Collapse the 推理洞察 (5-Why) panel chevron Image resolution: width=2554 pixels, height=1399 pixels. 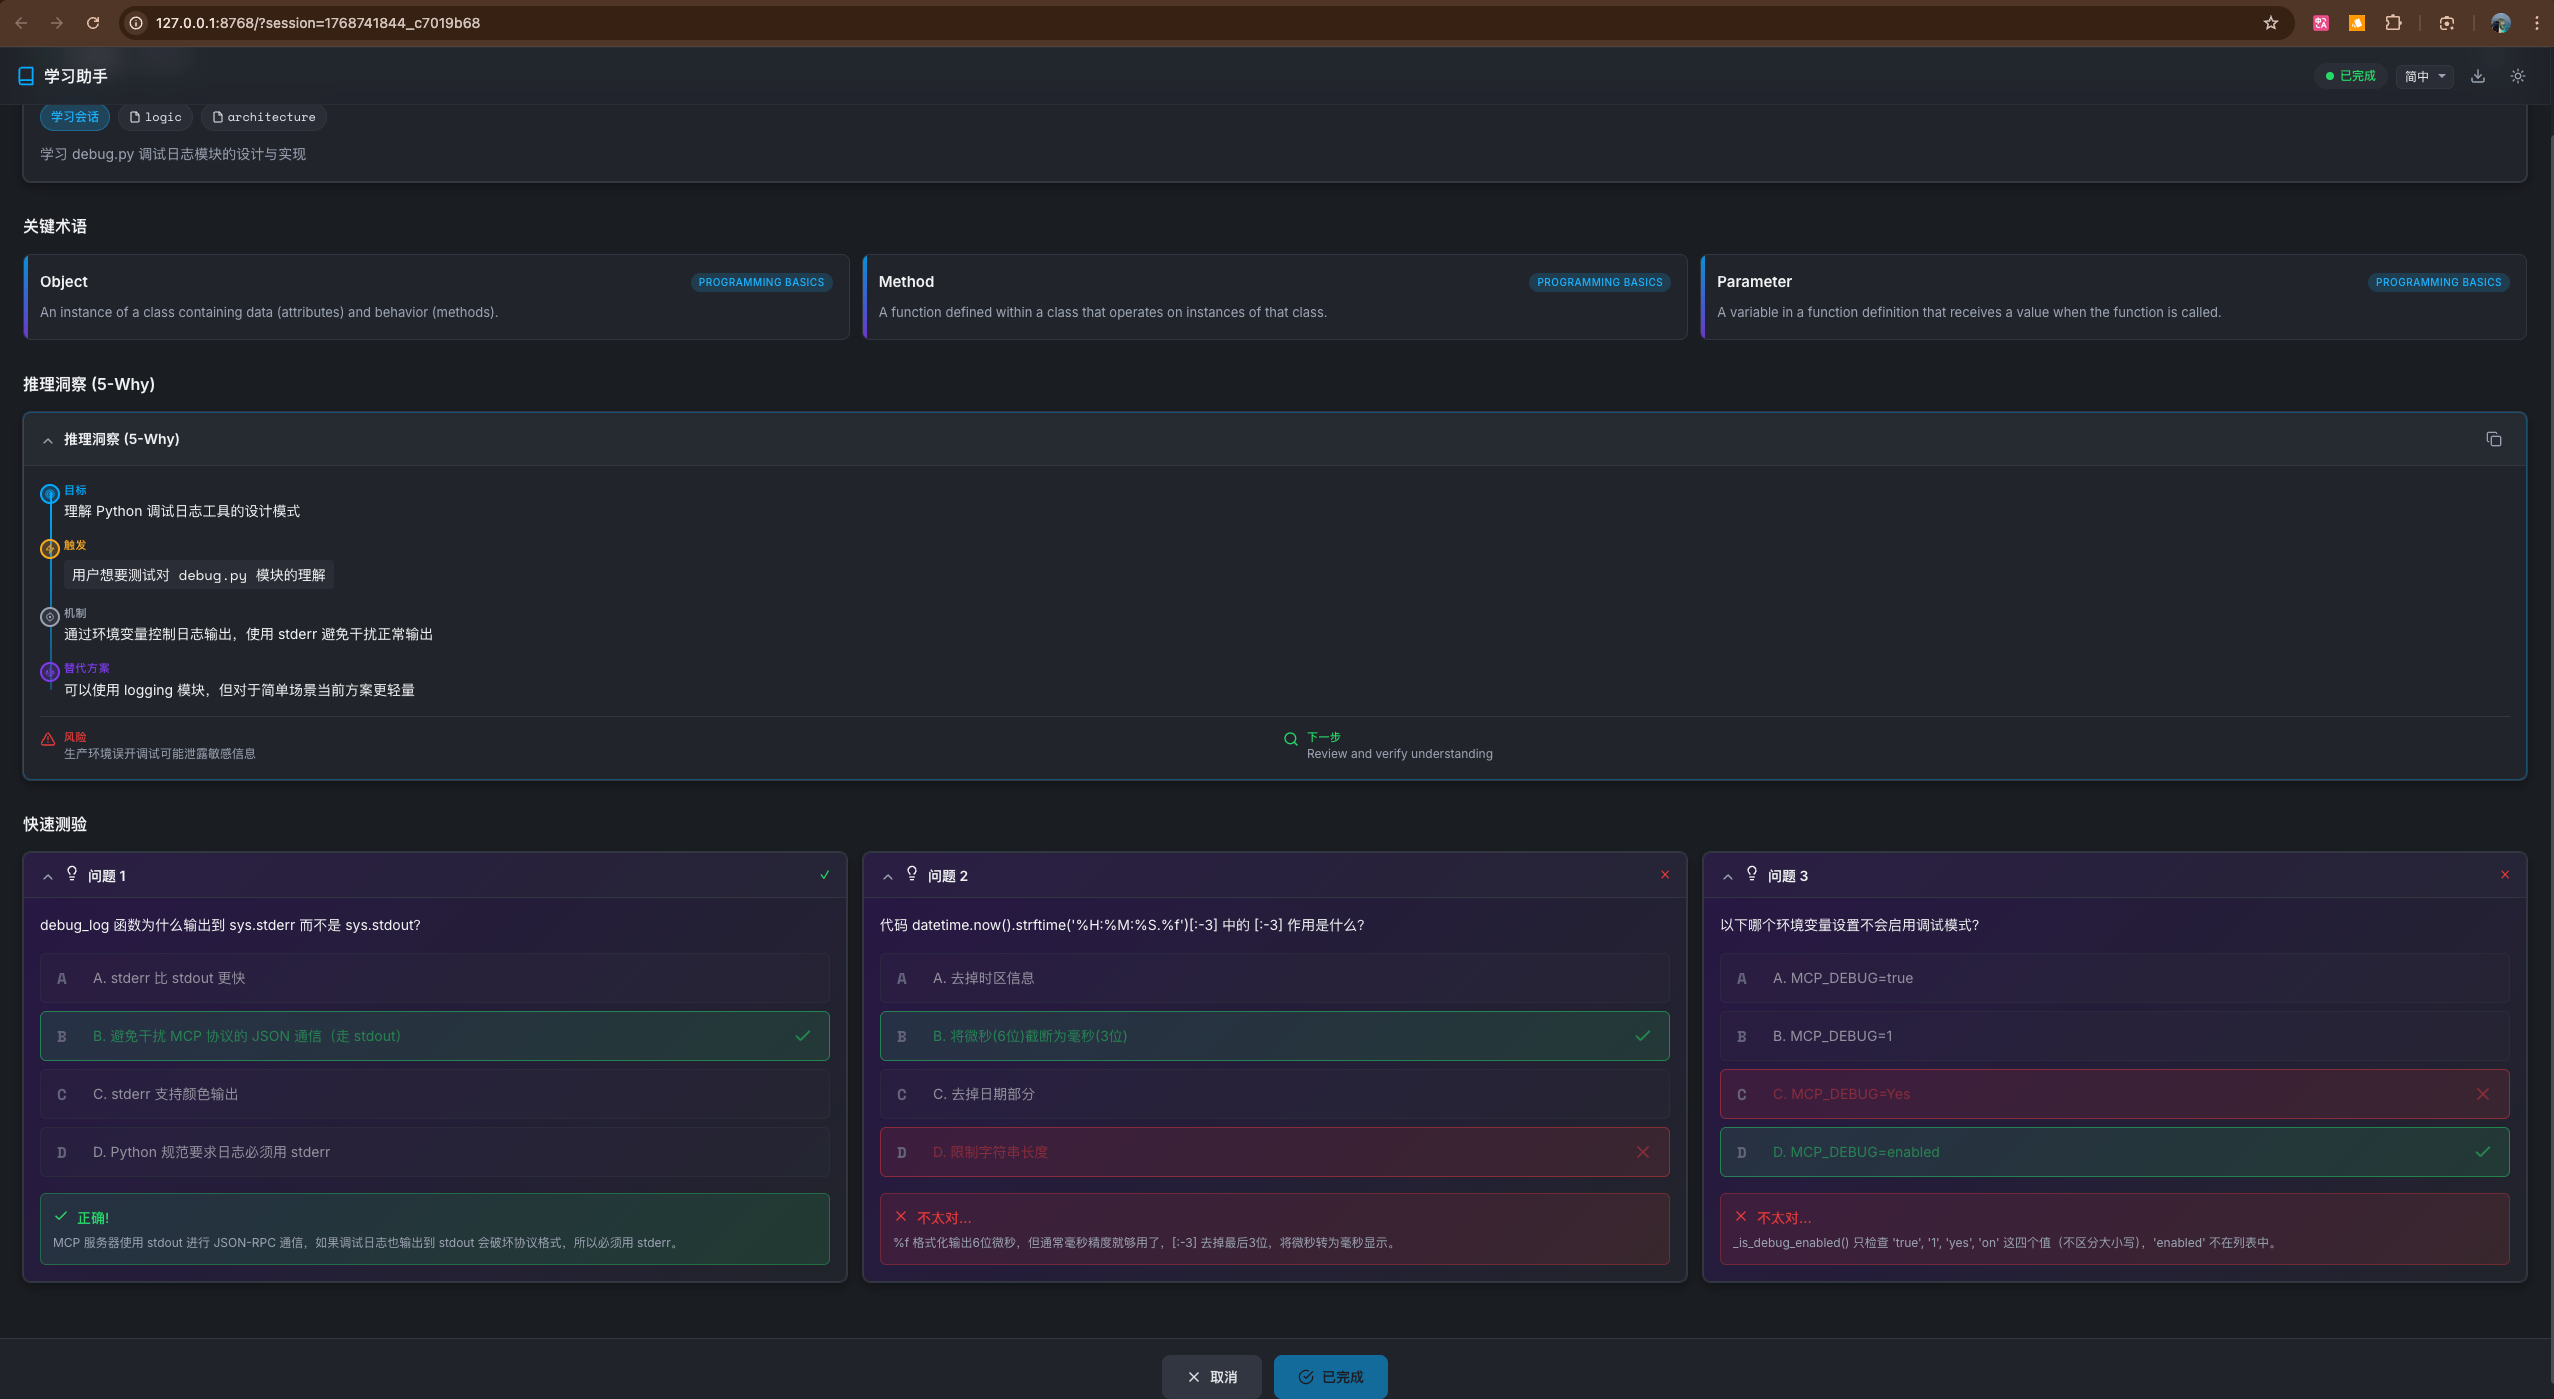click(48, 440)
